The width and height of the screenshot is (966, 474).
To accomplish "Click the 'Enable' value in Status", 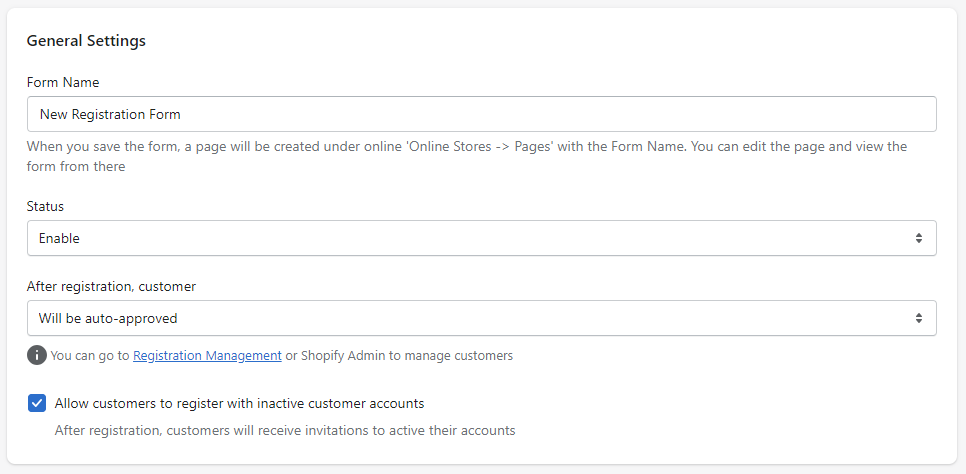I will (x=59, y=238).
